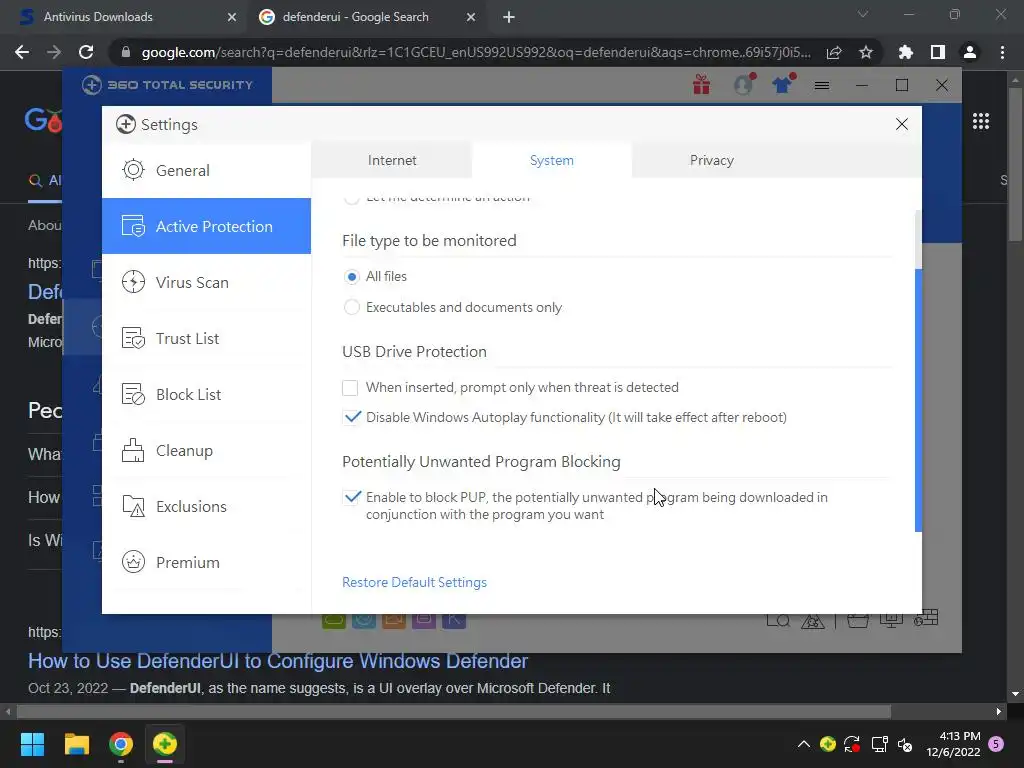
Task: Enable prompt only when threat detected
Action: point(350,388)
